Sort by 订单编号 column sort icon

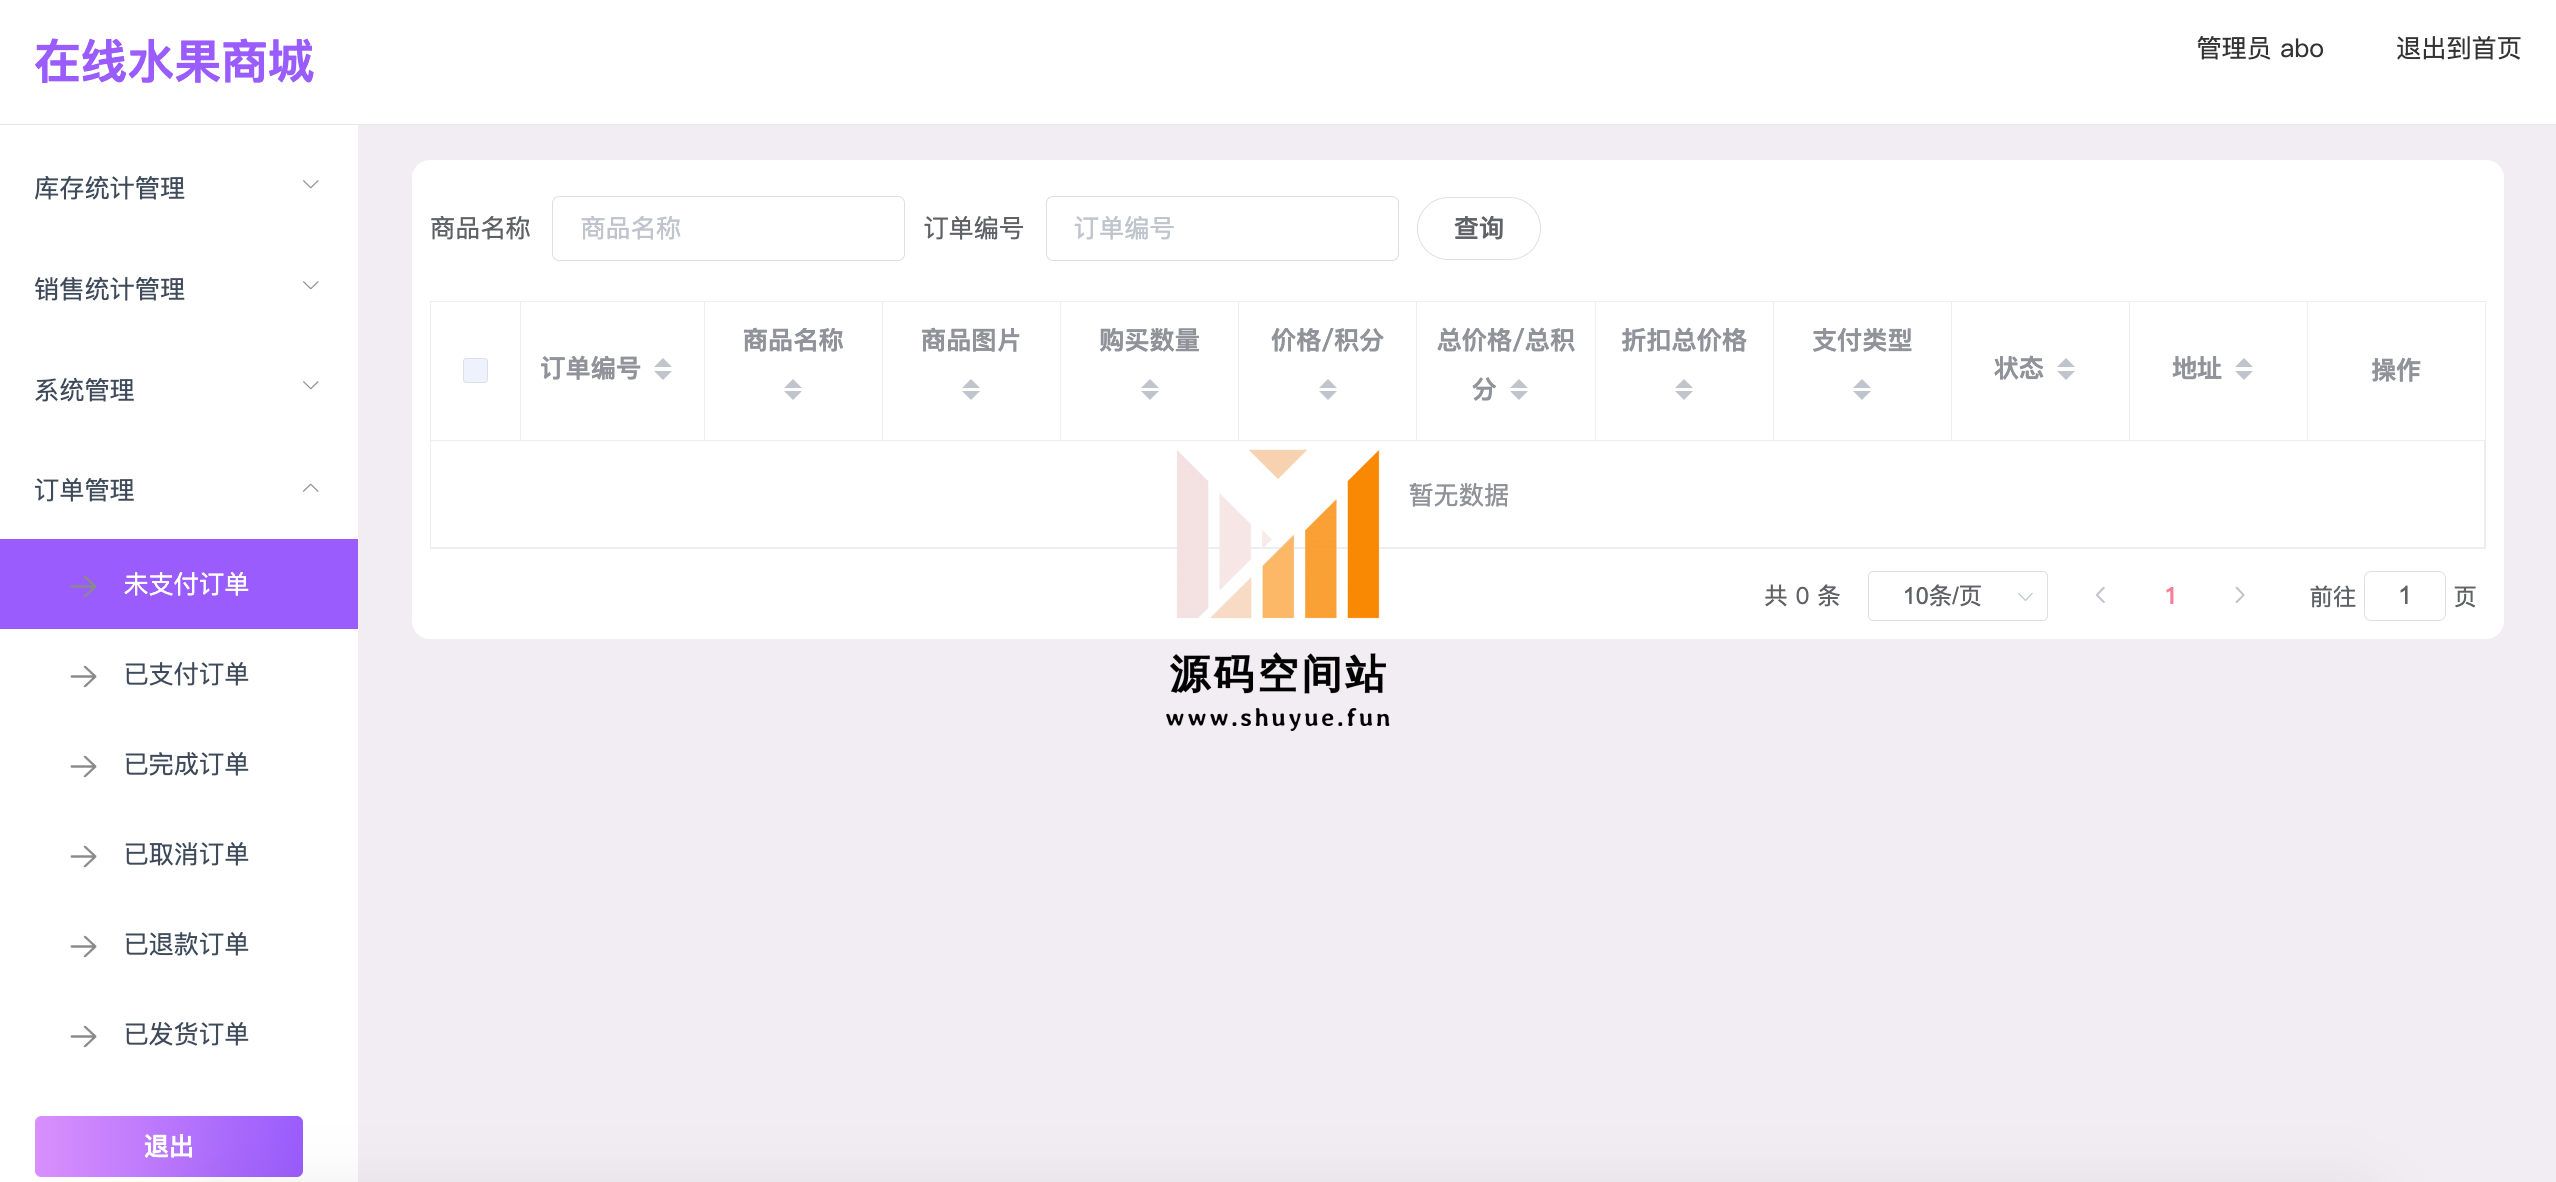point(663,369)
